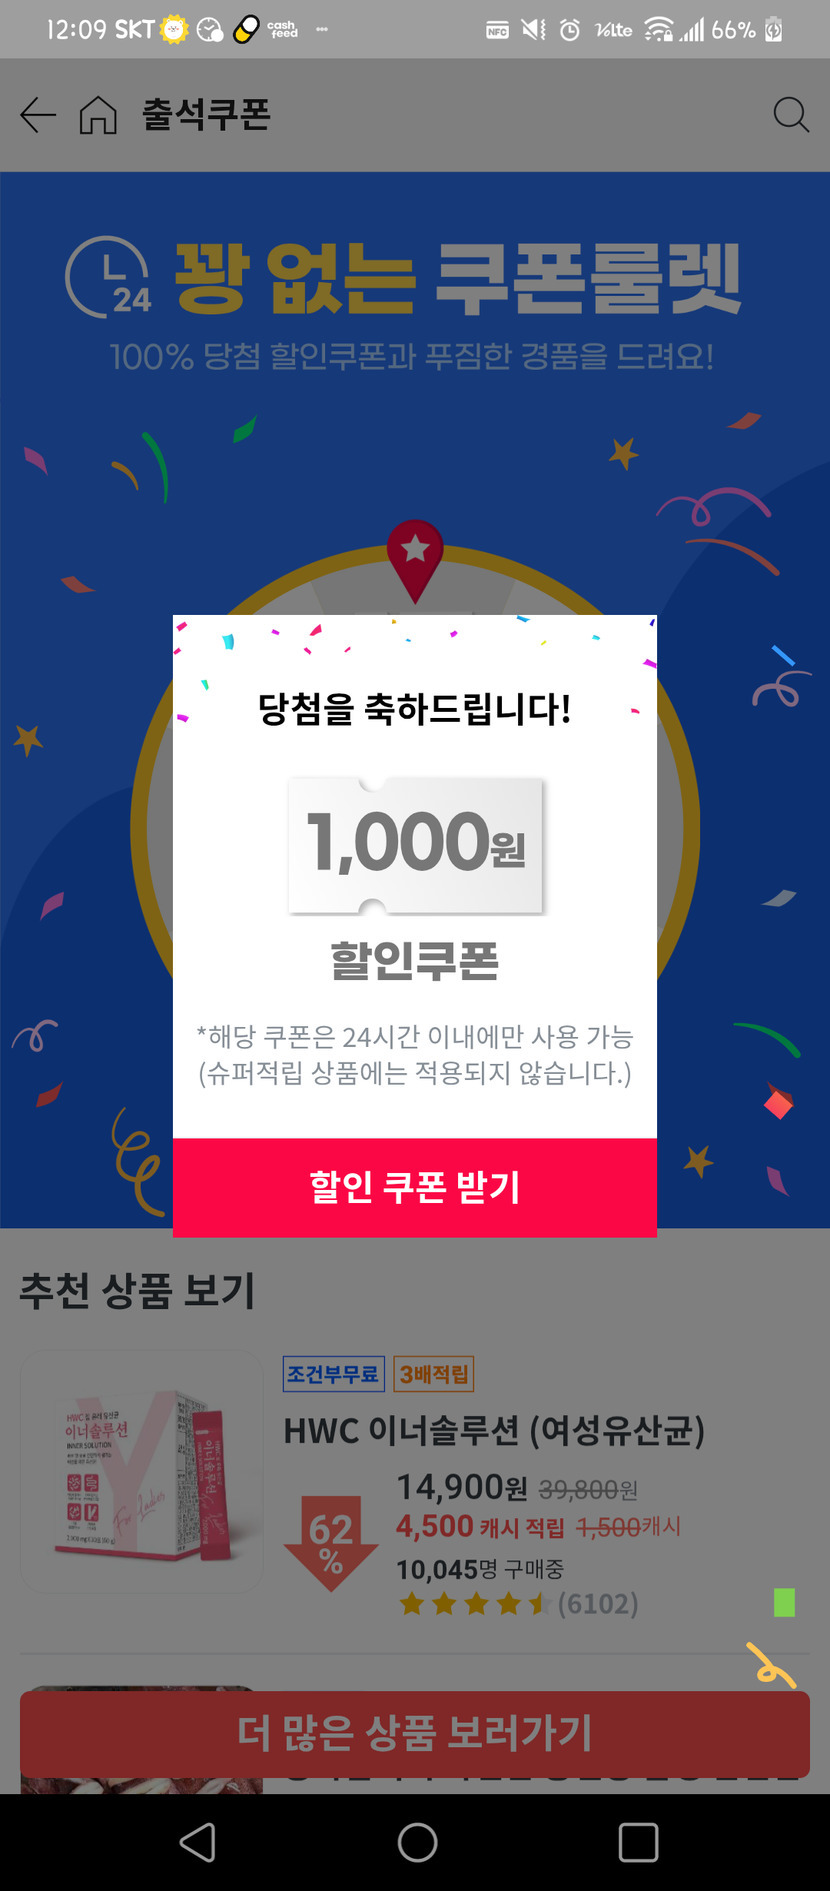The width and height of the screenshot is (830, 1891).
Task: Tap the back arrow icon
Action: pyautogui.click(x=38, y=115)
